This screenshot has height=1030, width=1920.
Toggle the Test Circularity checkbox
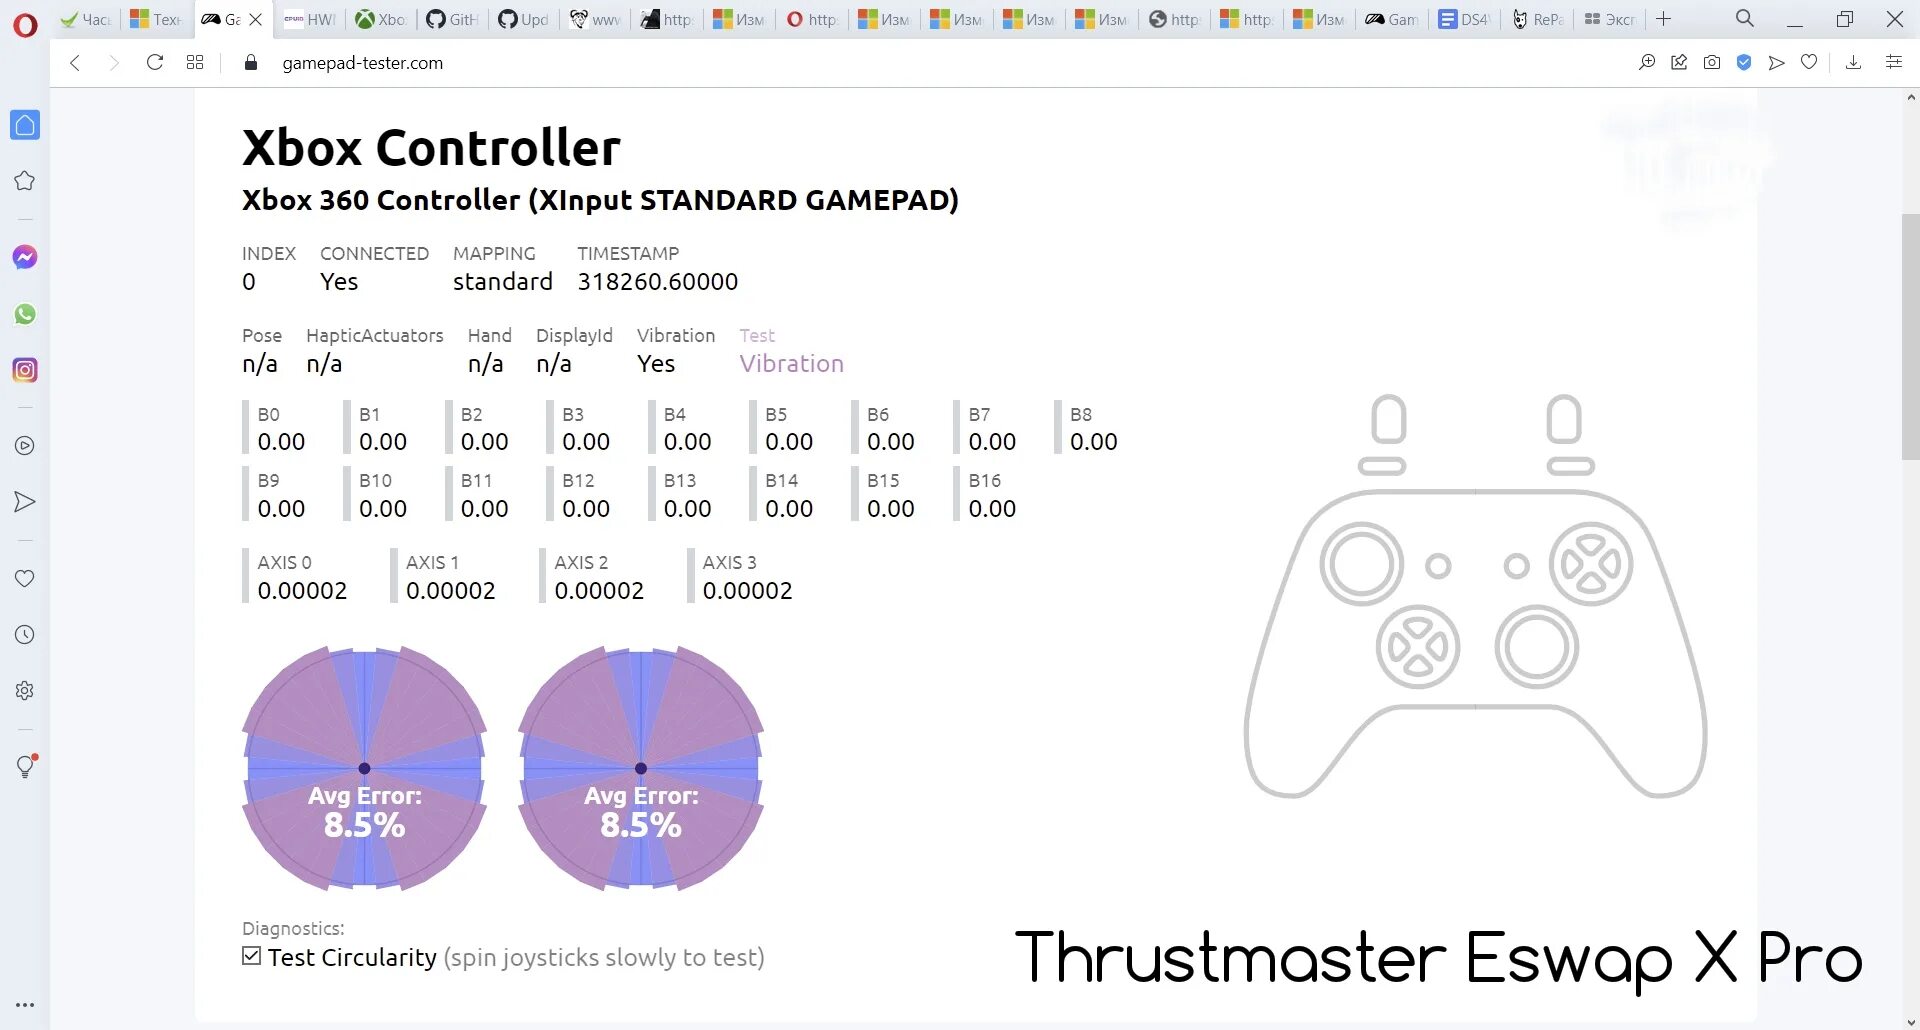tap(252, 956)
